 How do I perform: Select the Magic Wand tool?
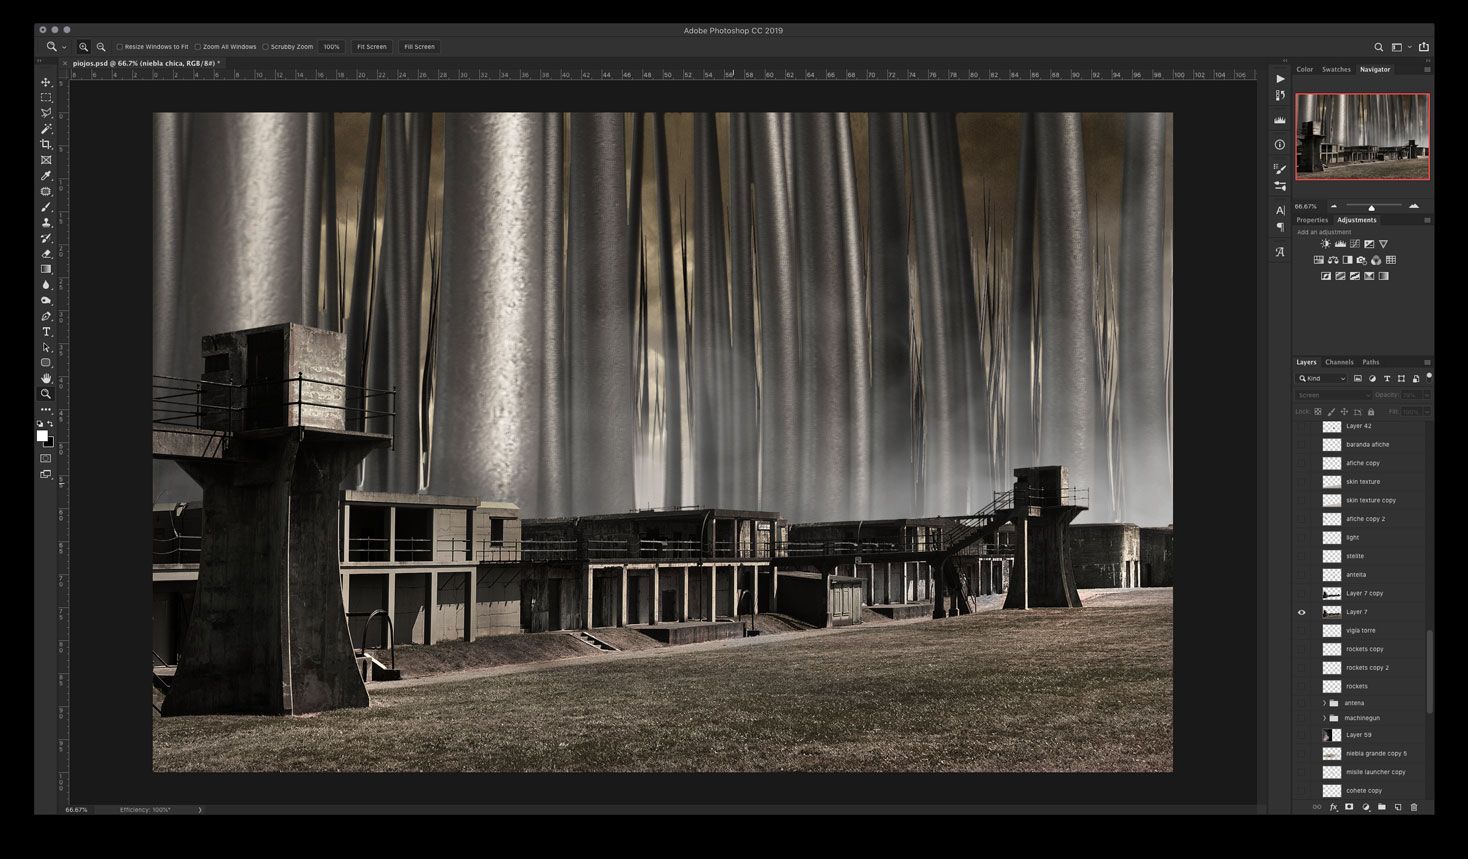(x=46, y=129)
